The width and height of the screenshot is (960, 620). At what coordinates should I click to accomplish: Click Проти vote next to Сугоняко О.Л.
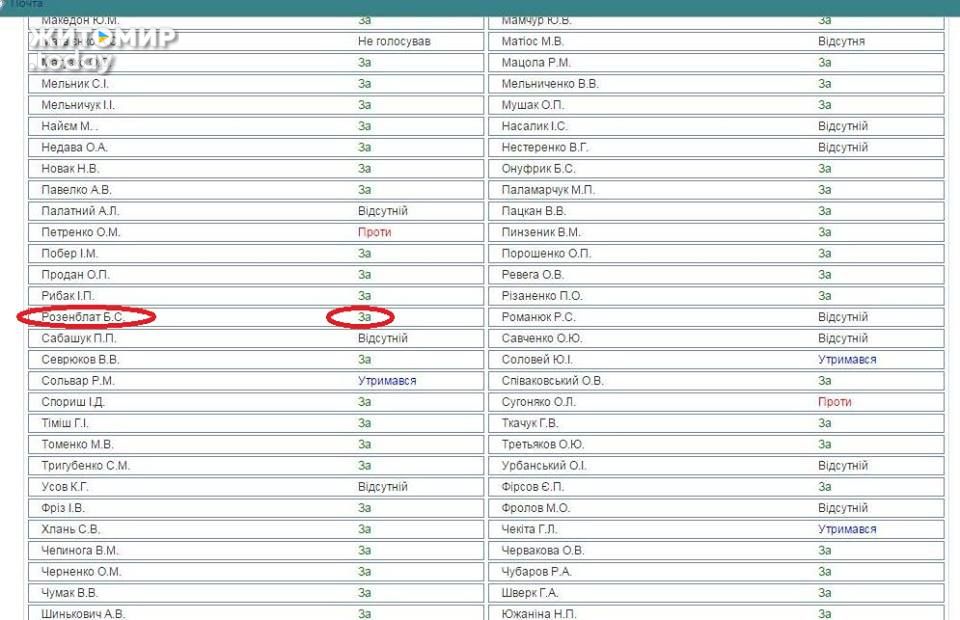click(834, 402)
